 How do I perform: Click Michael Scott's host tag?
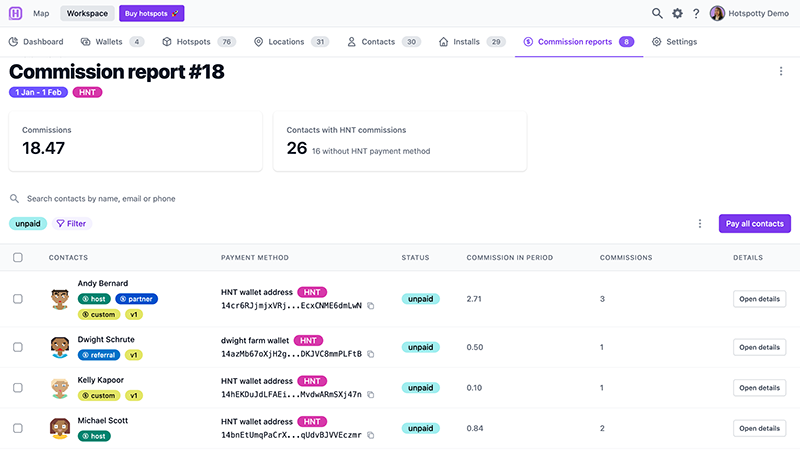tap(94, 436)
